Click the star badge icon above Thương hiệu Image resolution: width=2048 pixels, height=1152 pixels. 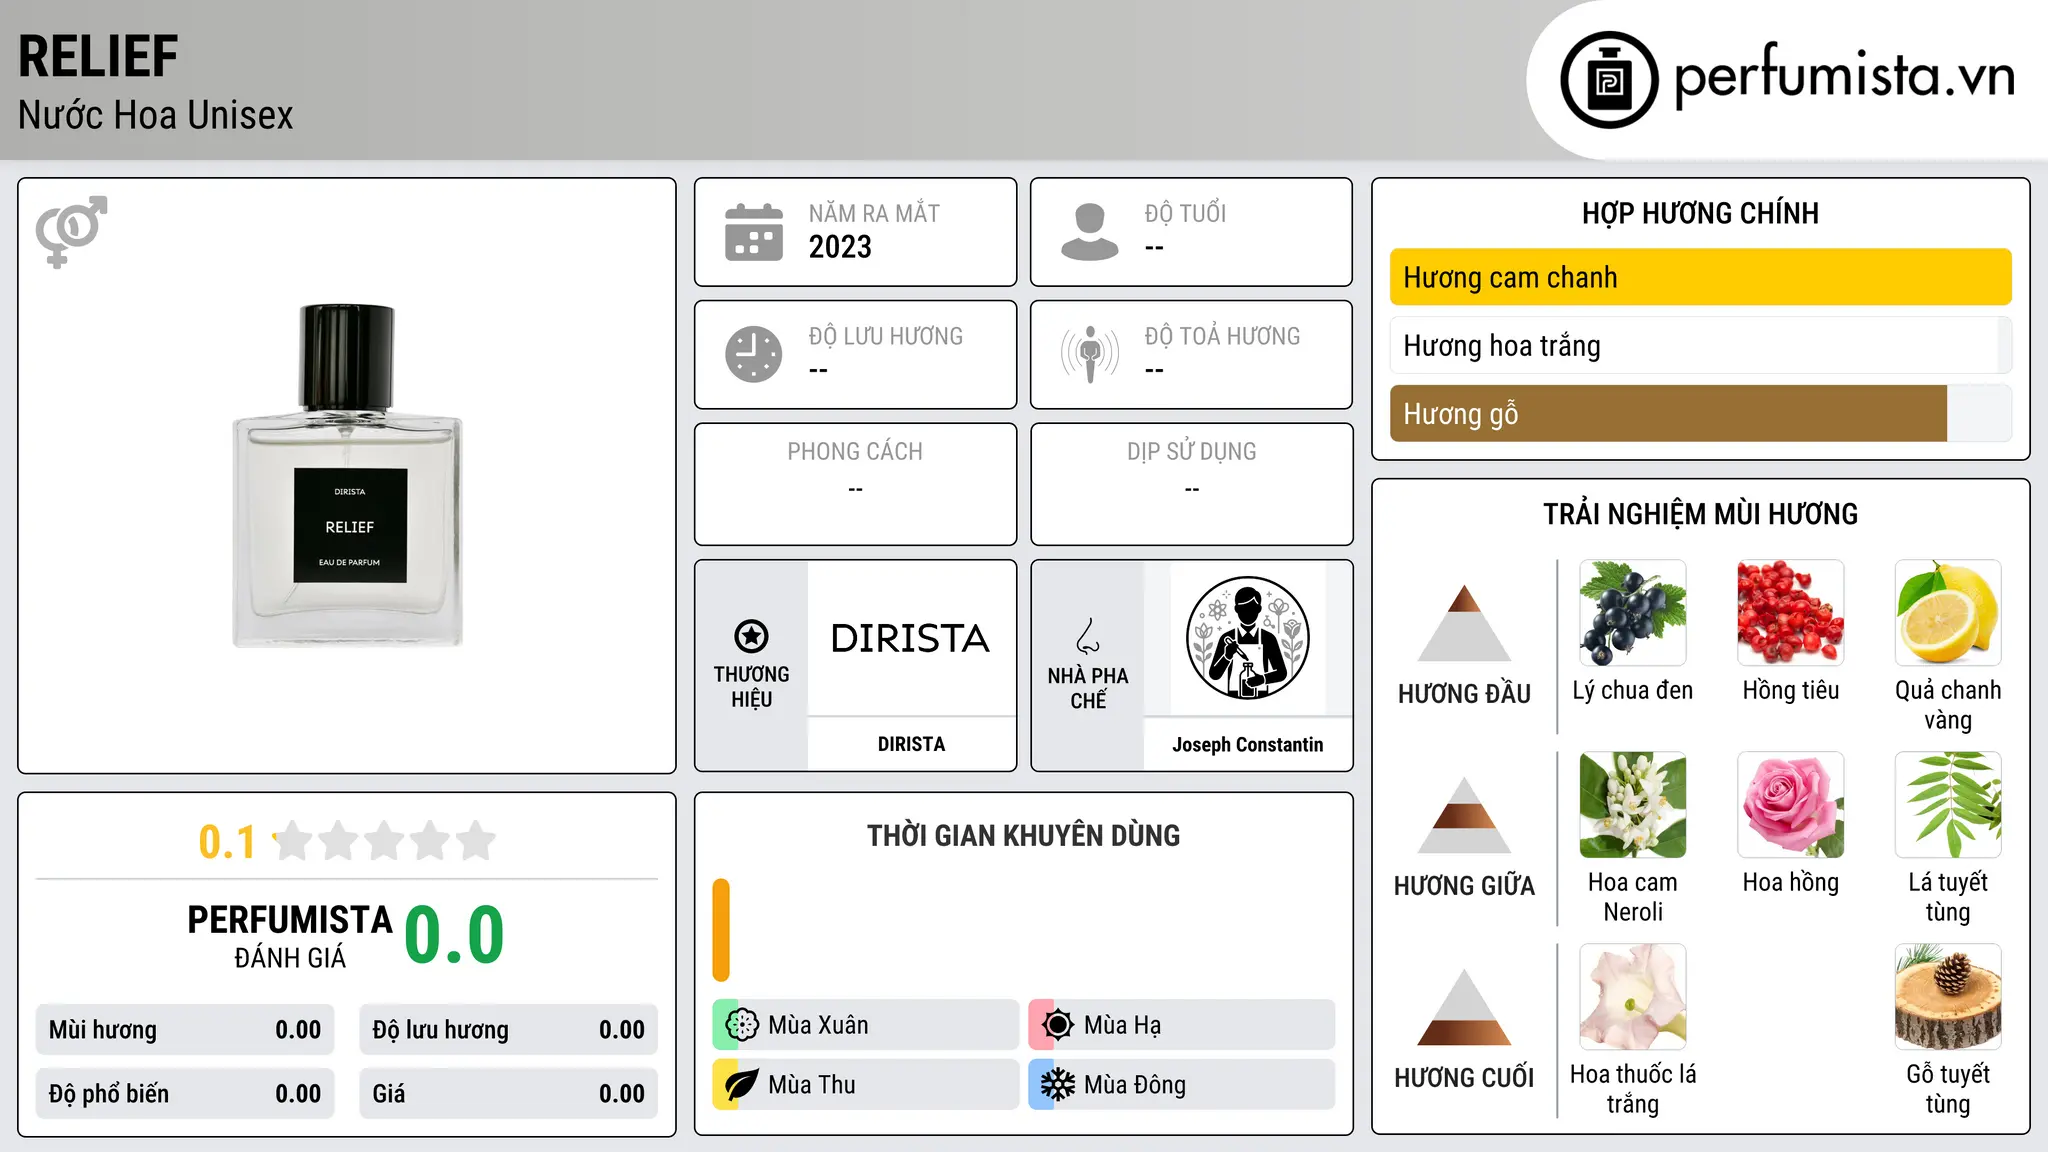coord(751,636)
